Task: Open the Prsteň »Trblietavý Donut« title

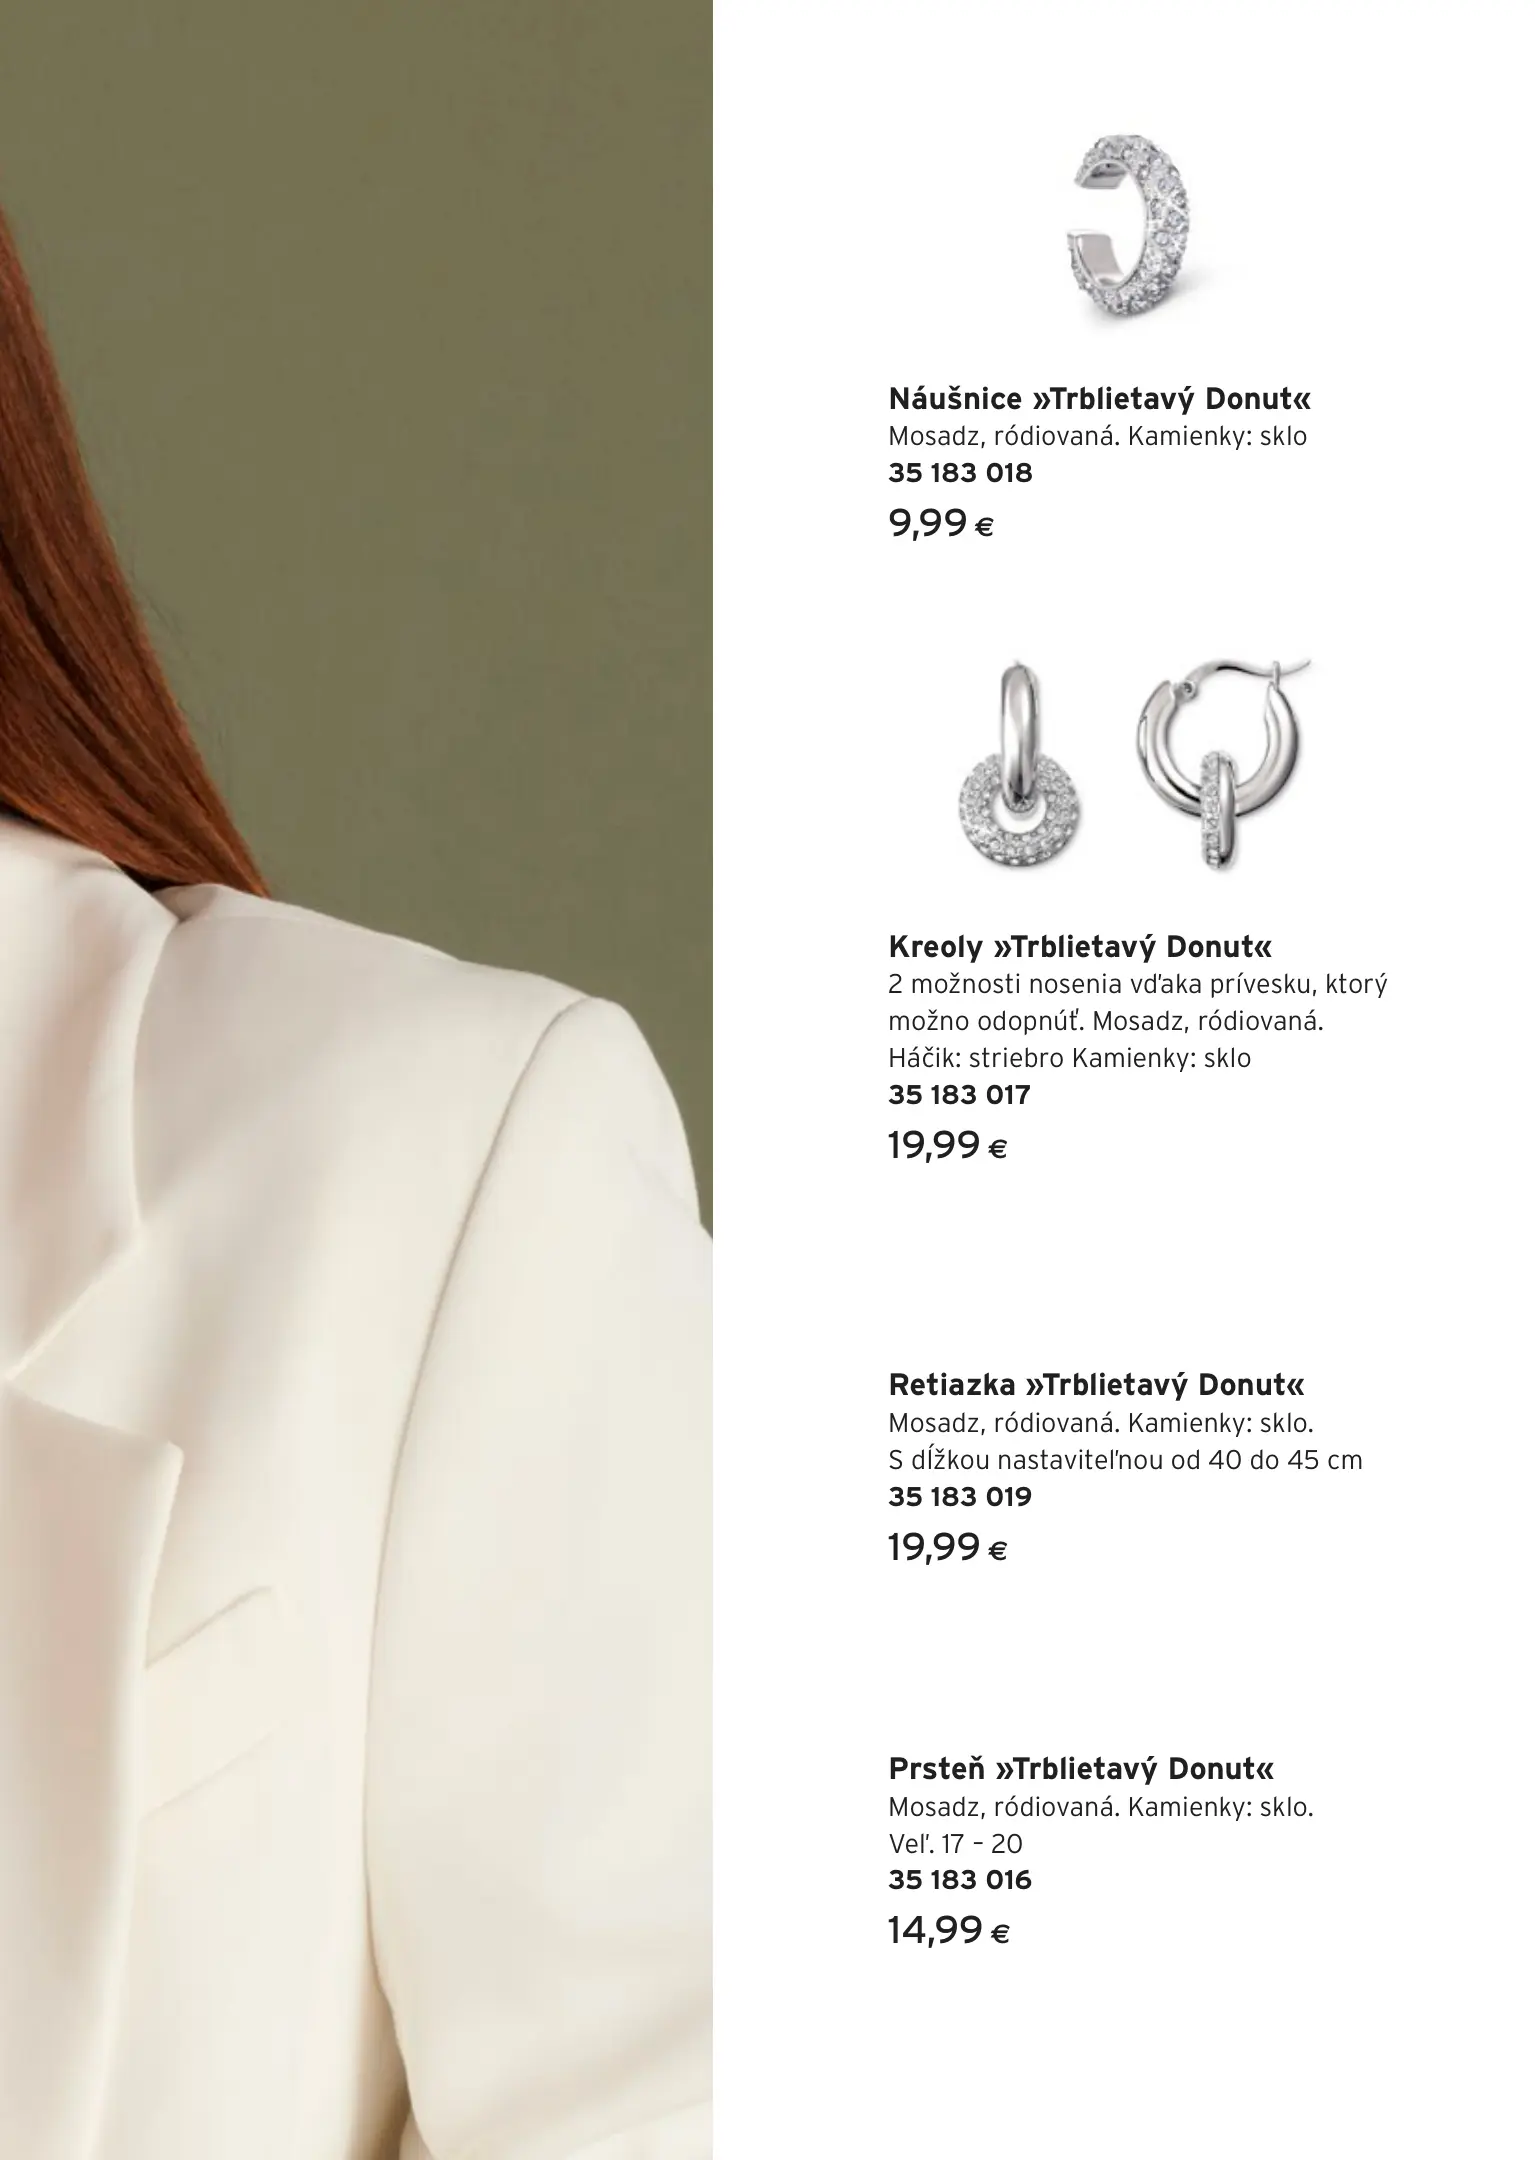Action: coord(1082,1769)
